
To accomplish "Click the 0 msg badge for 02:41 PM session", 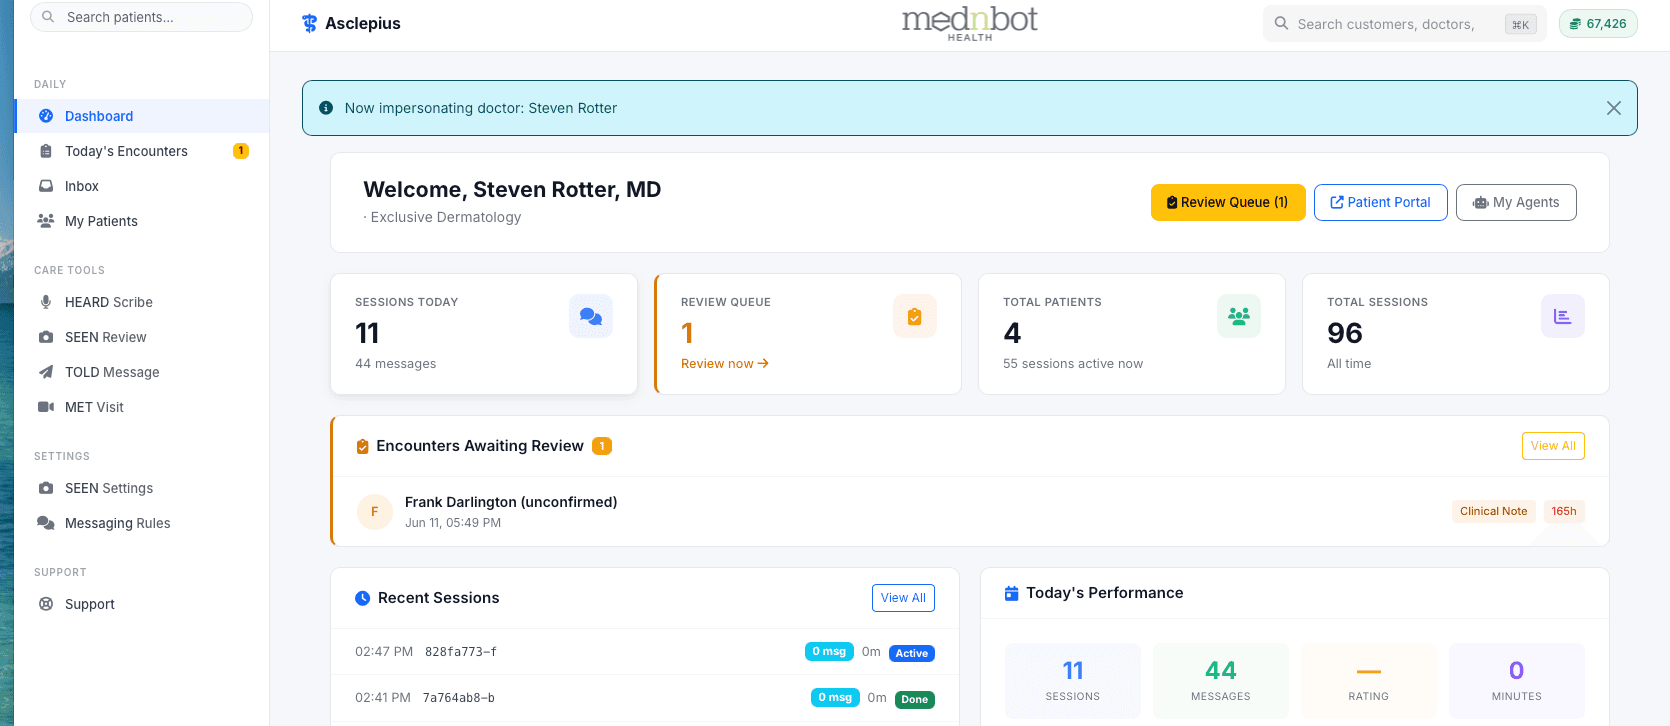I will (835, 697).
